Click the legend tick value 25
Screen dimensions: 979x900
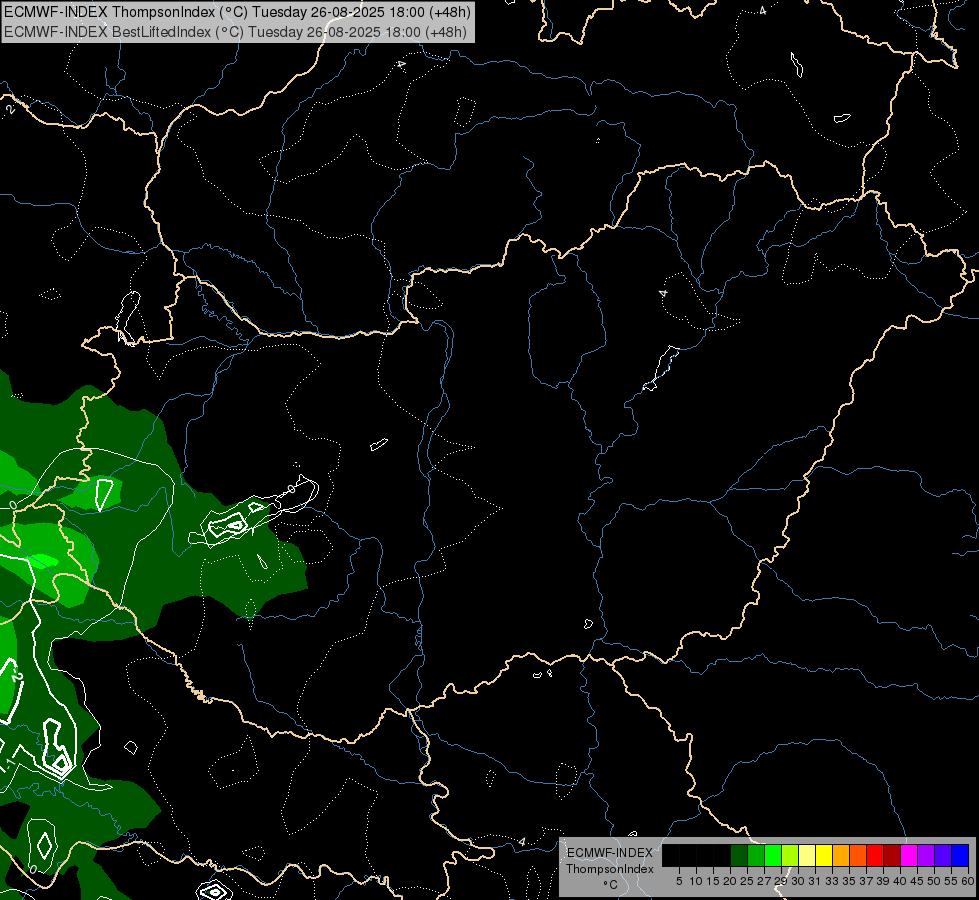pyautogui.click(x=747, y=881)
